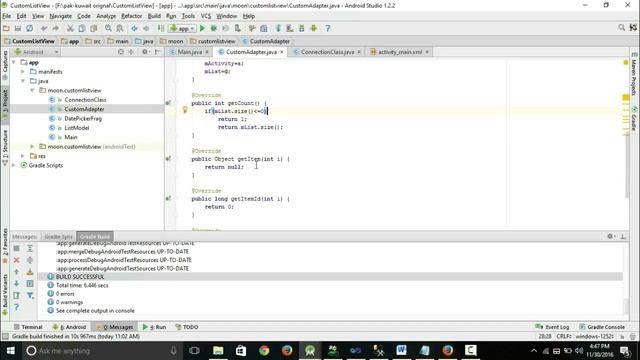Open the TODO tool window
This screenshot has width=640, height=360.
187,327
